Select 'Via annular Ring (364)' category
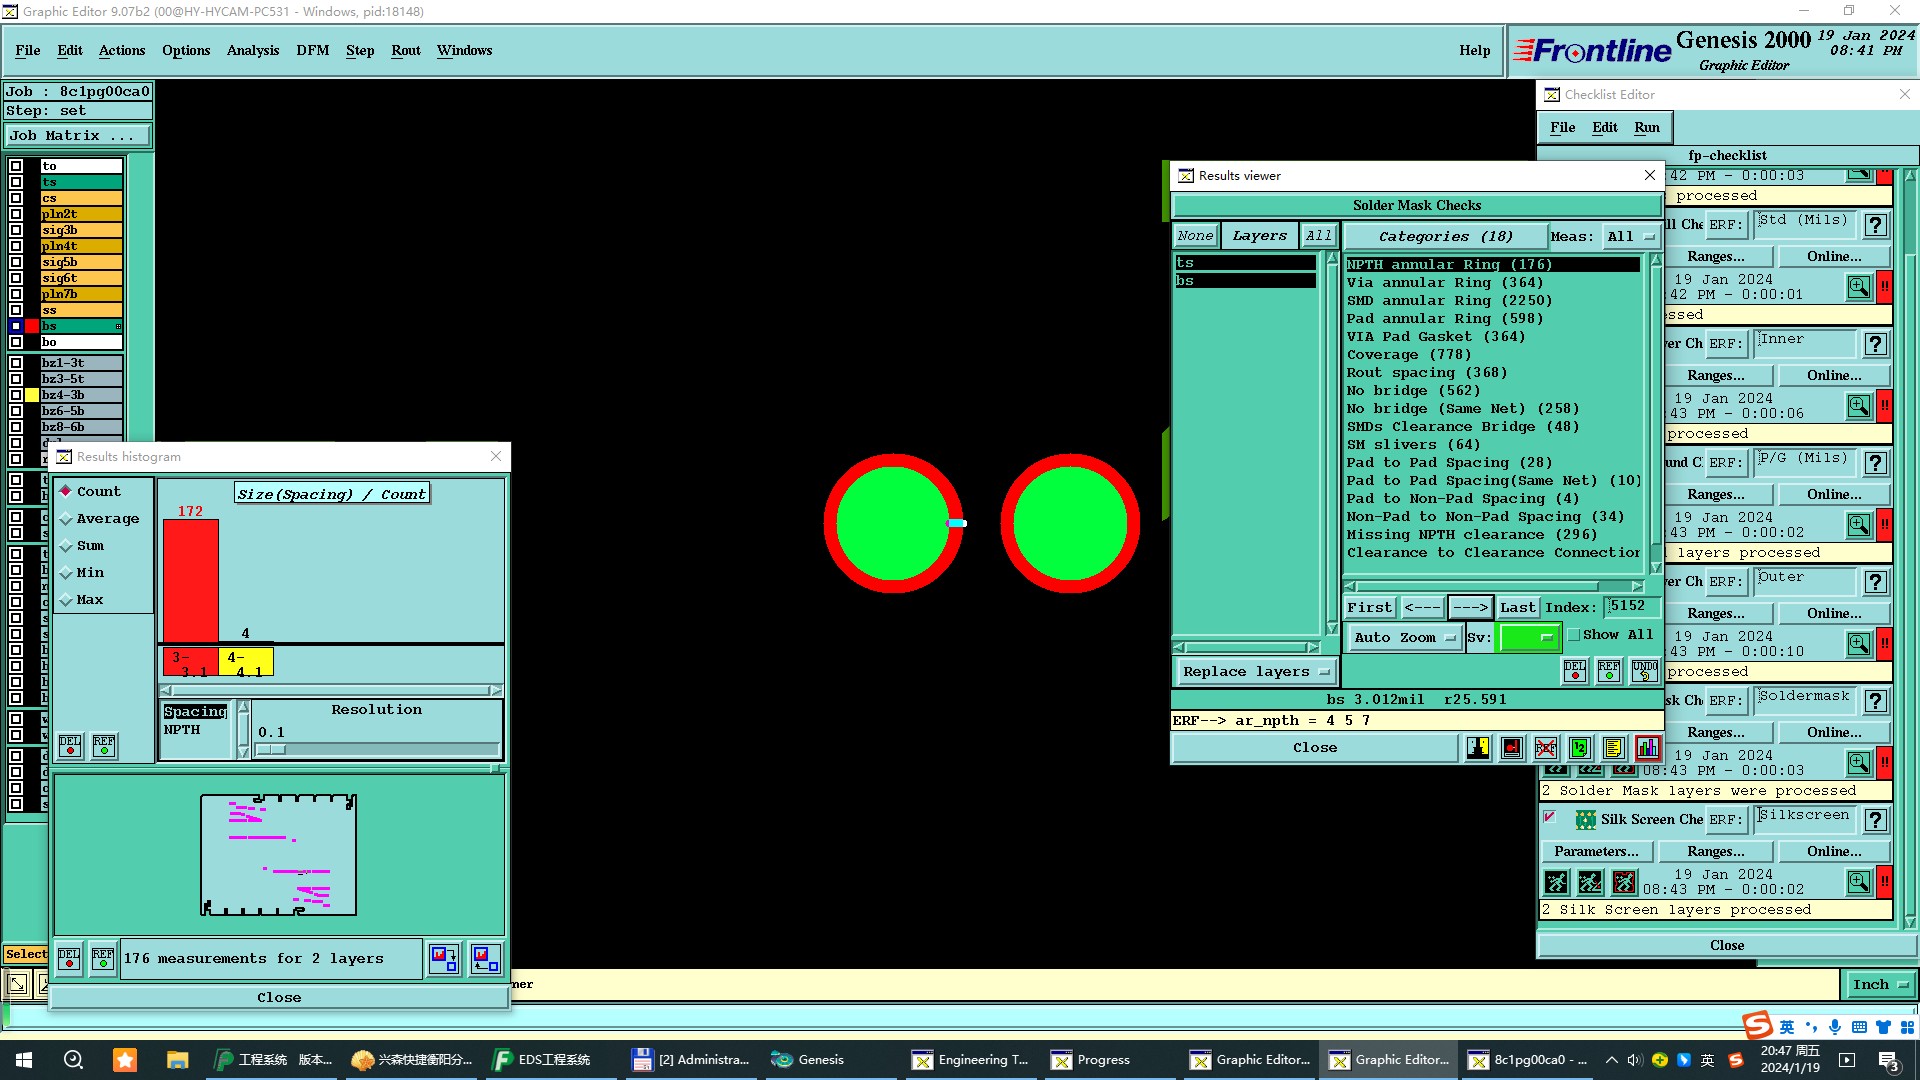Viewport: 1920px width, 1080px height. [1444, 283]
